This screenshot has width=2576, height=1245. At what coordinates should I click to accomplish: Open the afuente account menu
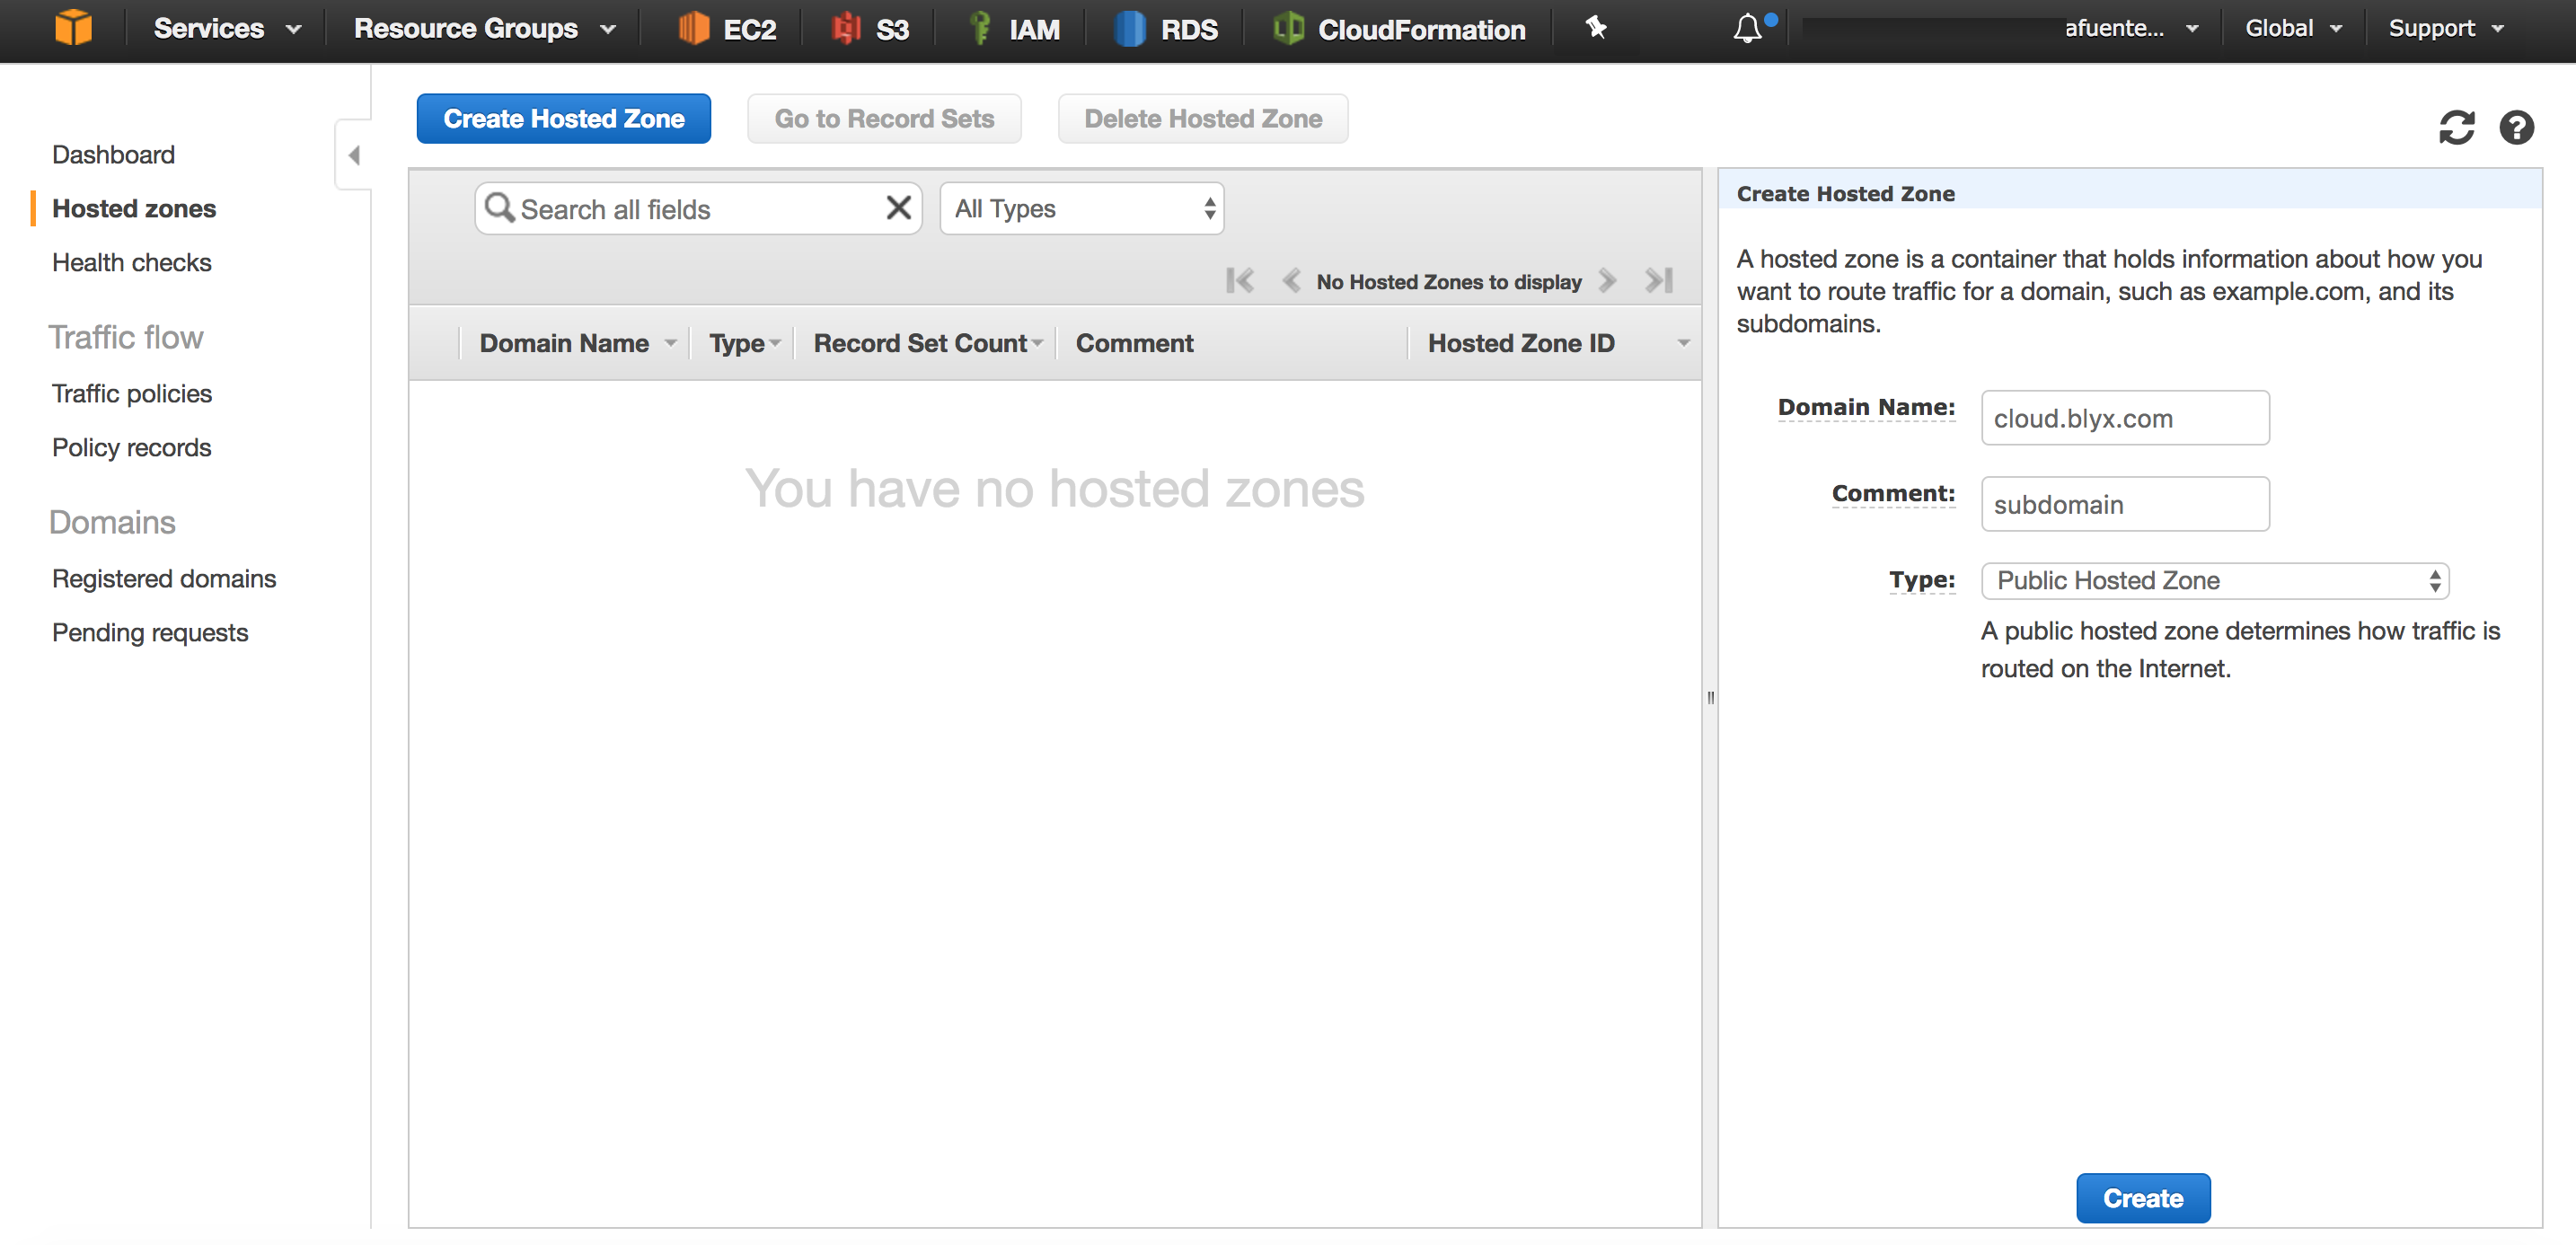pyautogui.click(x=2131, y=29)
